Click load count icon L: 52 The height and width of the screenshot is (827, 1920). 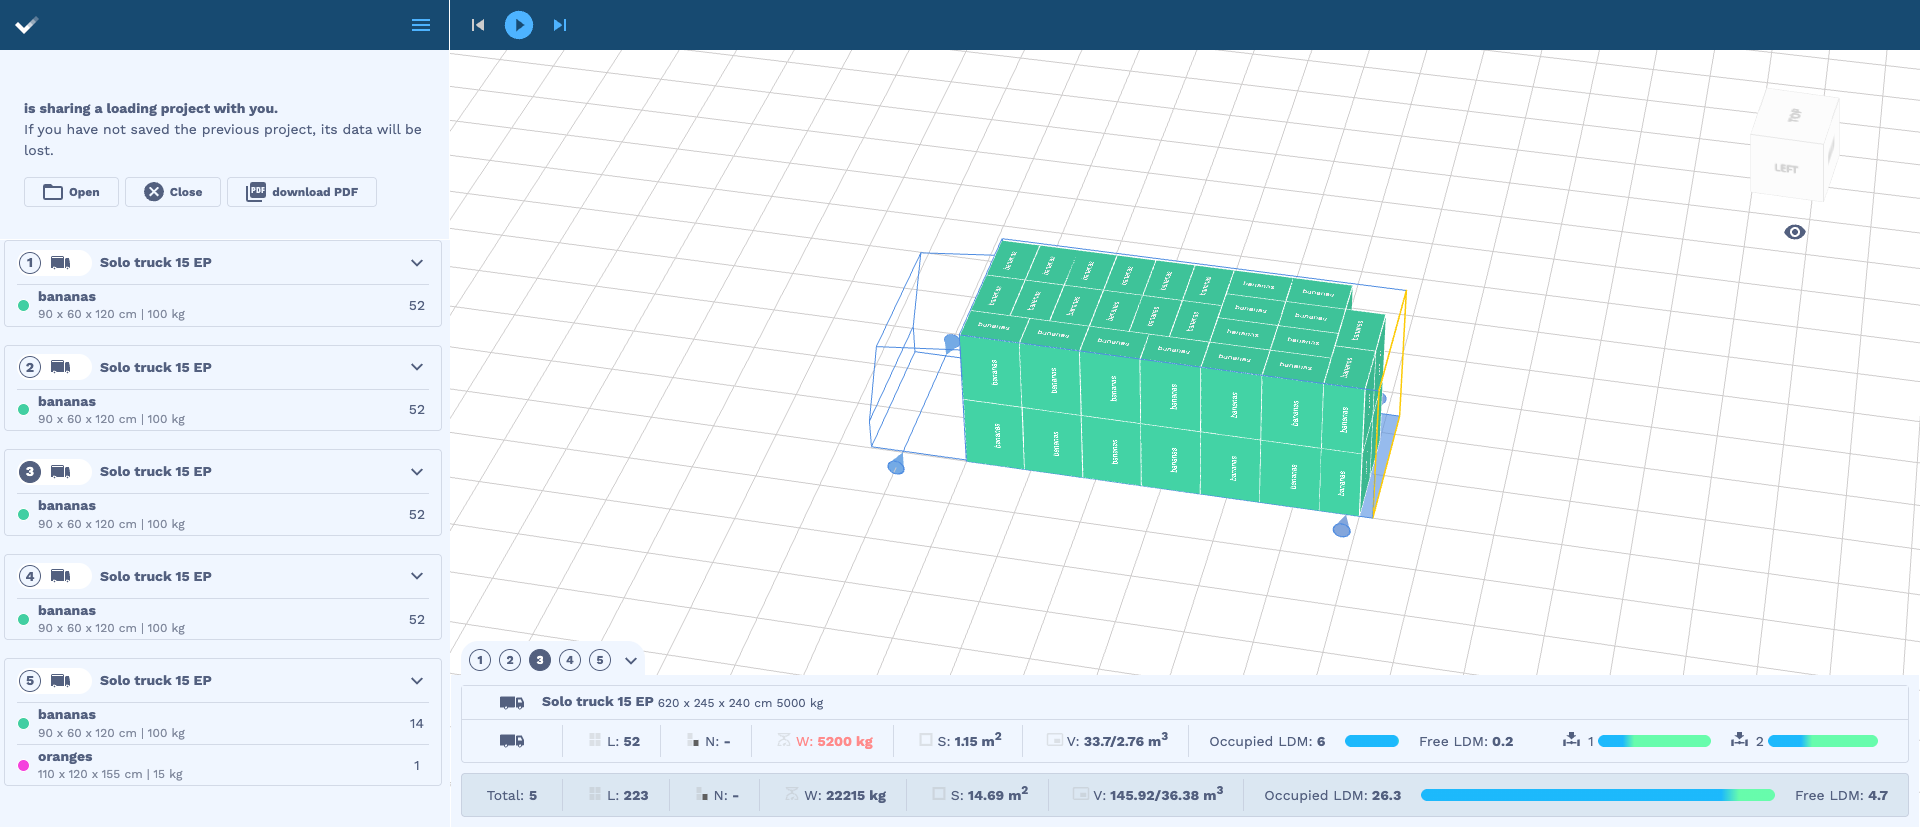coord(595,741)
